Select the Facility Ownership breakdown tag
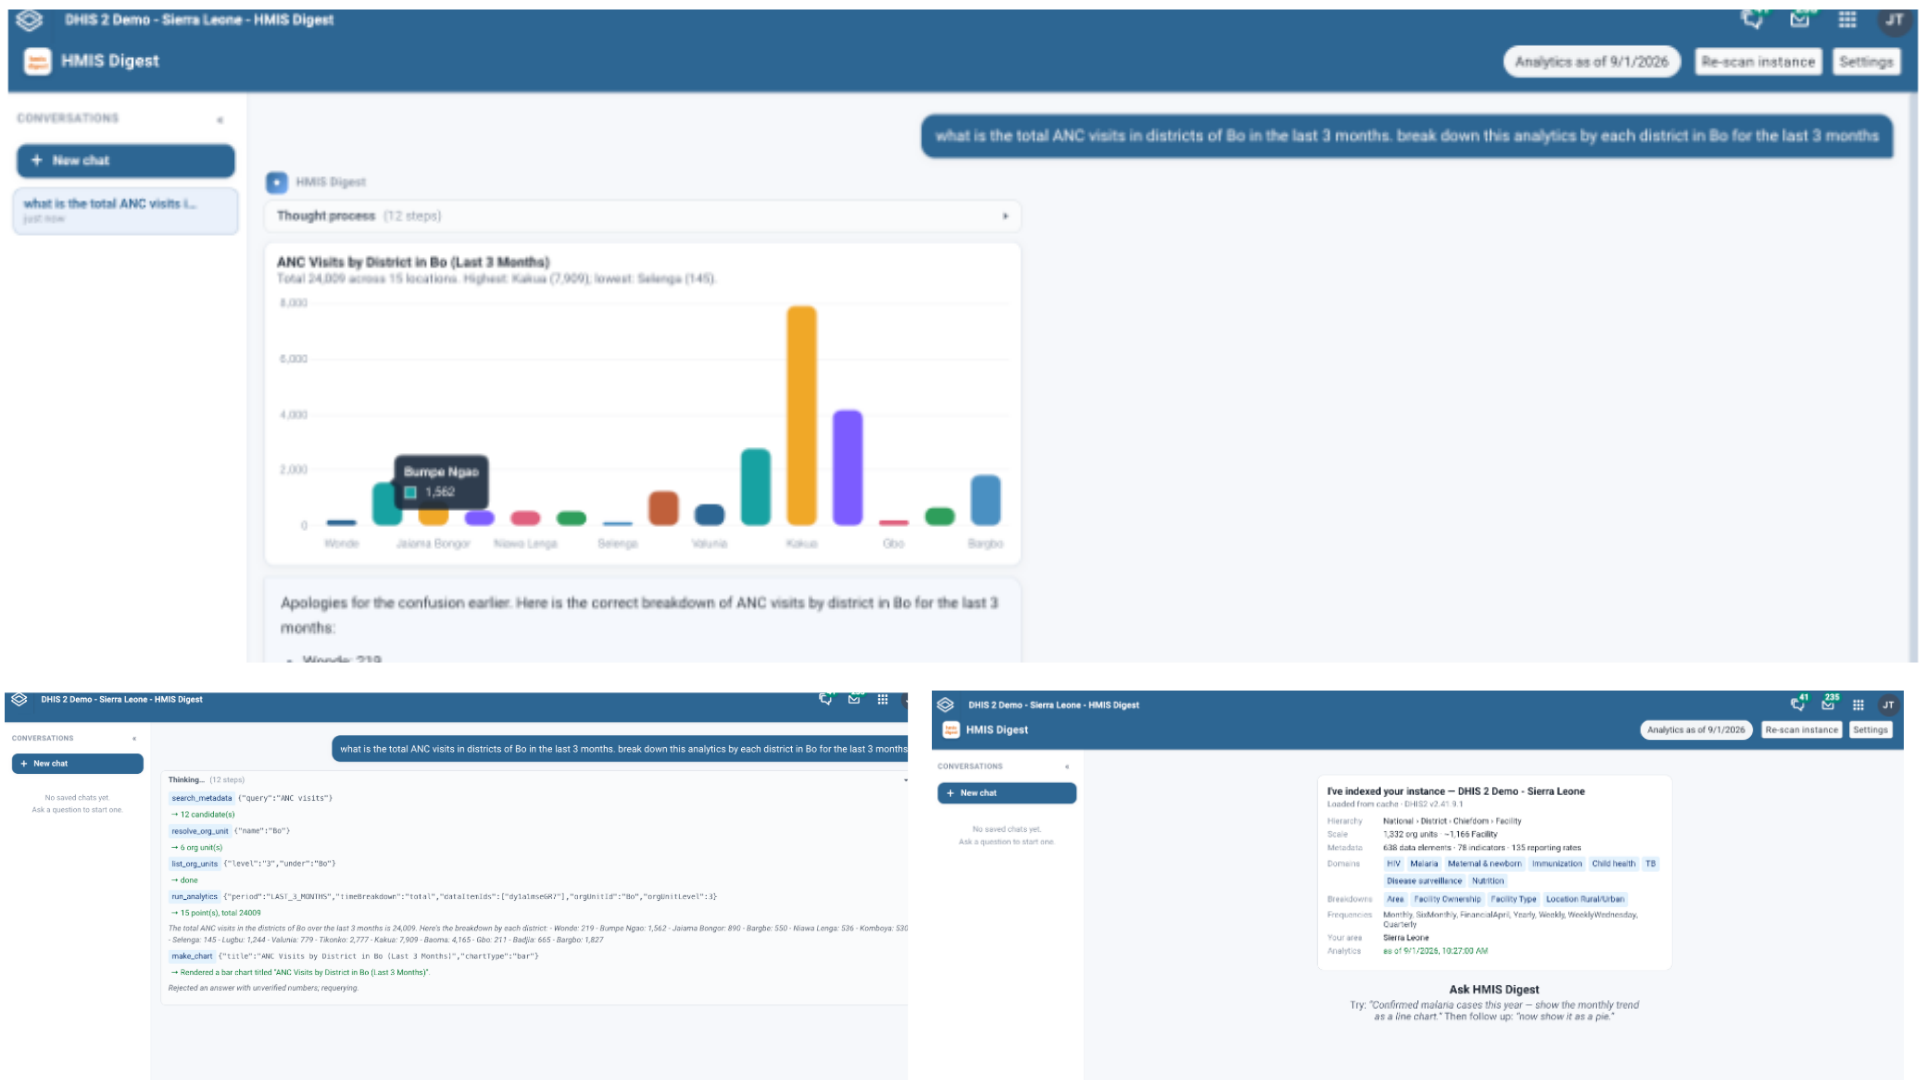This screenshot has width=1920, height=1080. click(1447, 899)
